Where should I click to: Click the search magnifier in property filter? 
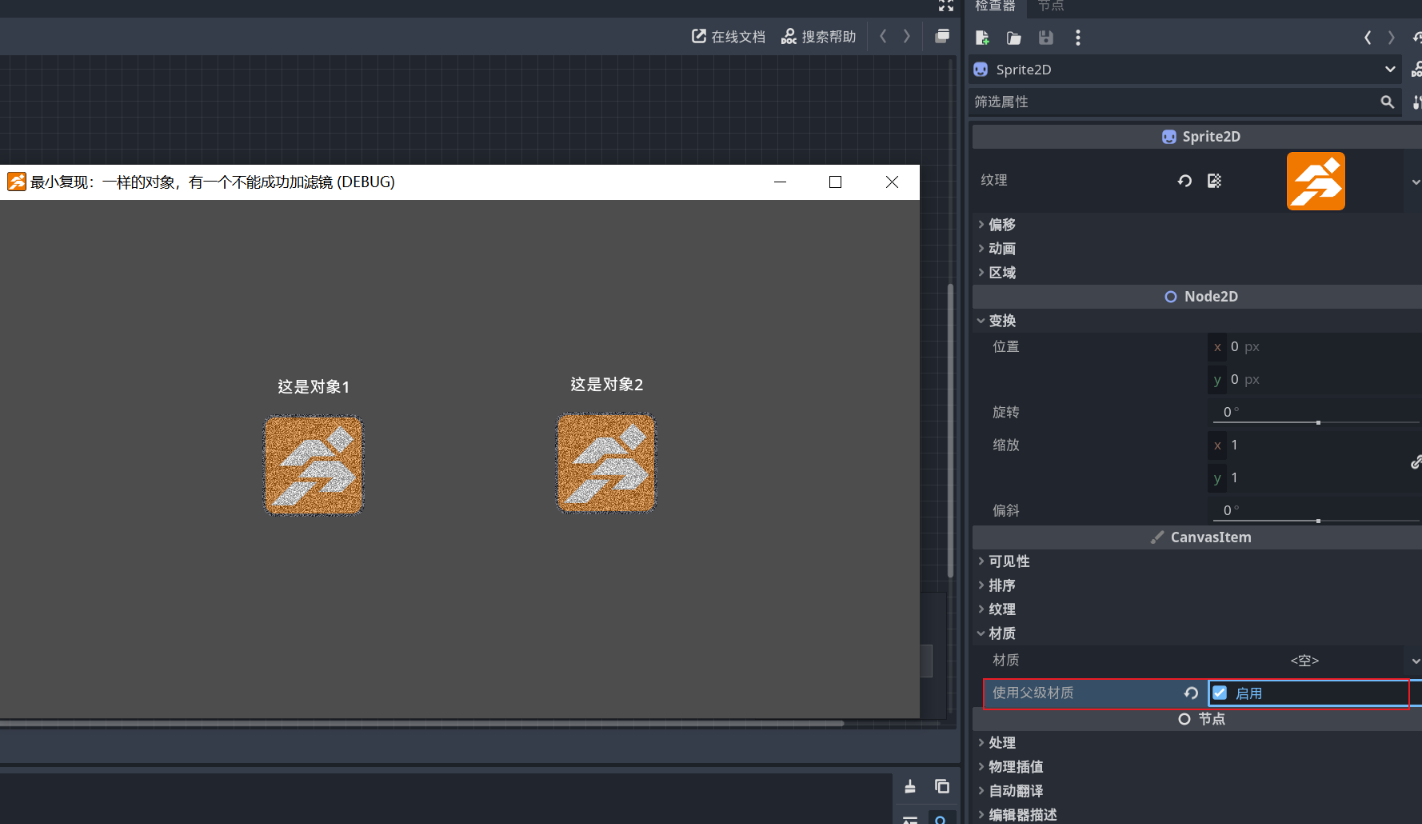point(1387,102)
